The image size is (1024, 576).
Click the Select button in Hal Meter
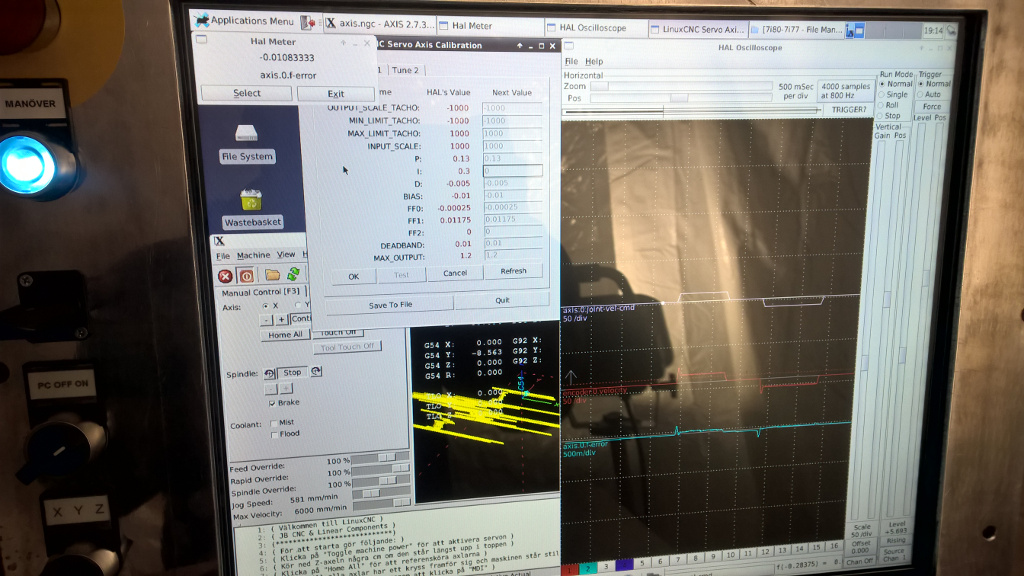tap(247, 93)
